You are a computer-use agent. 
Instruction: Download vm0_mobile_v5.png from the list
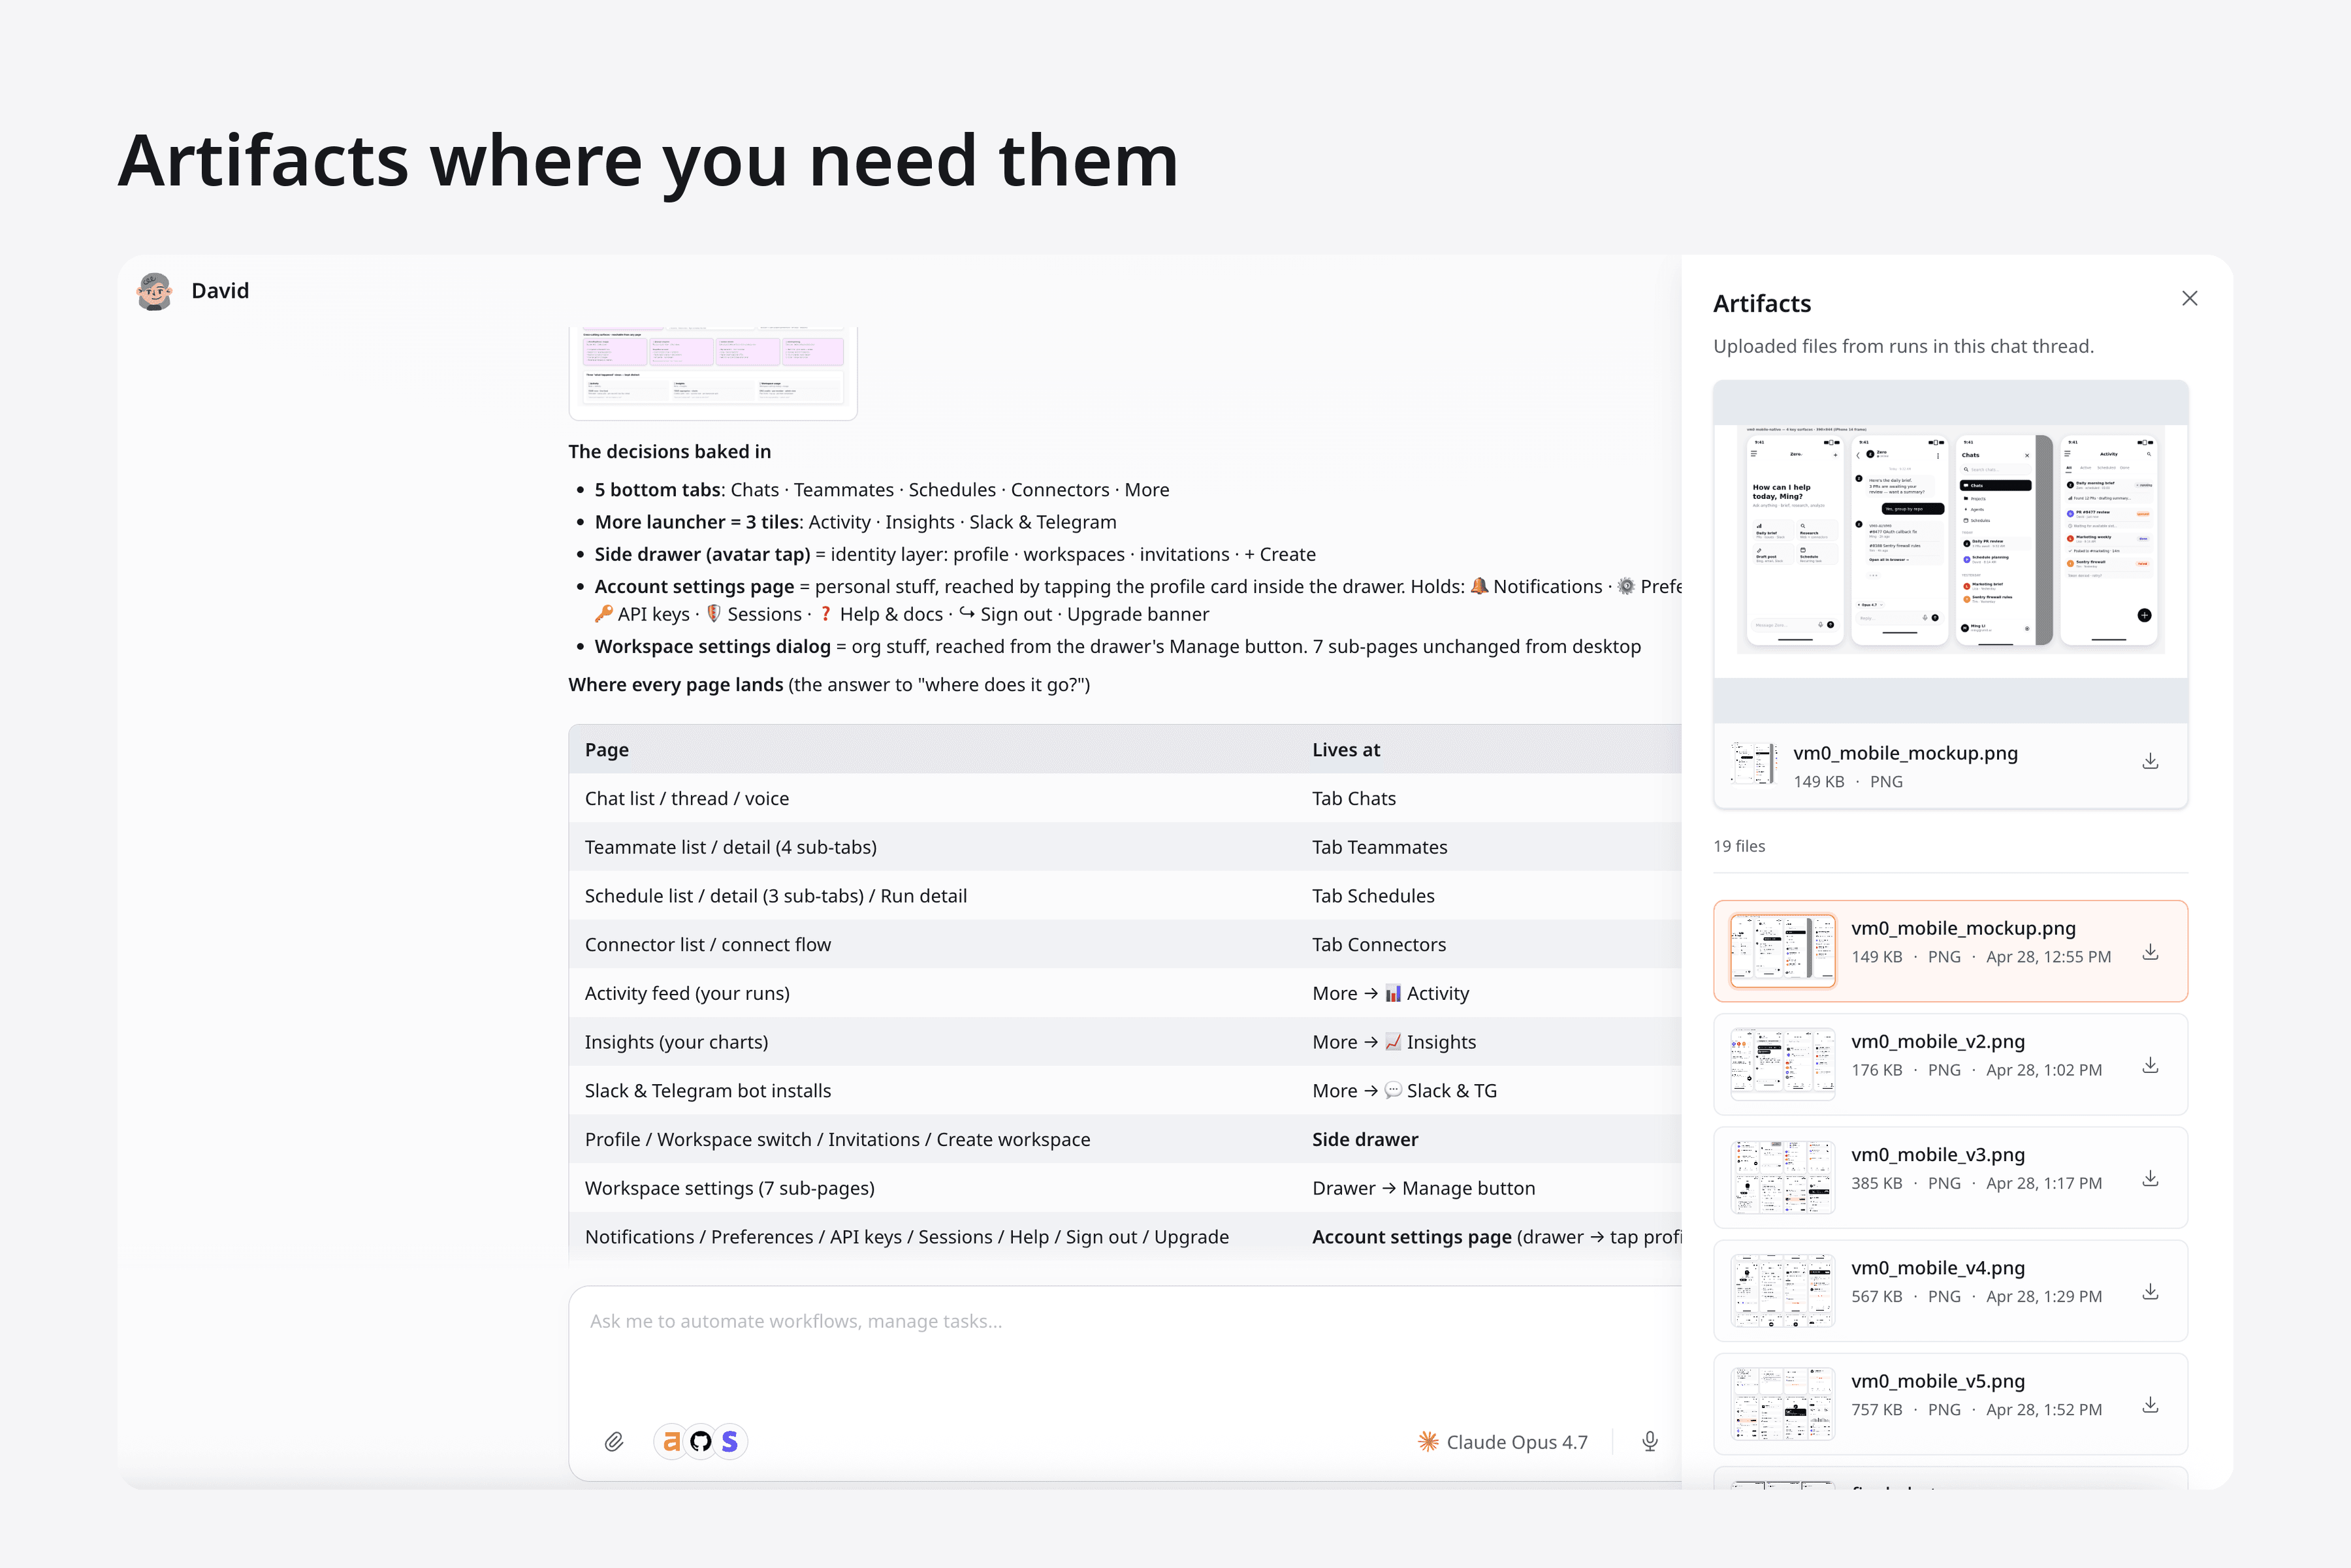pos(2150,1404)
